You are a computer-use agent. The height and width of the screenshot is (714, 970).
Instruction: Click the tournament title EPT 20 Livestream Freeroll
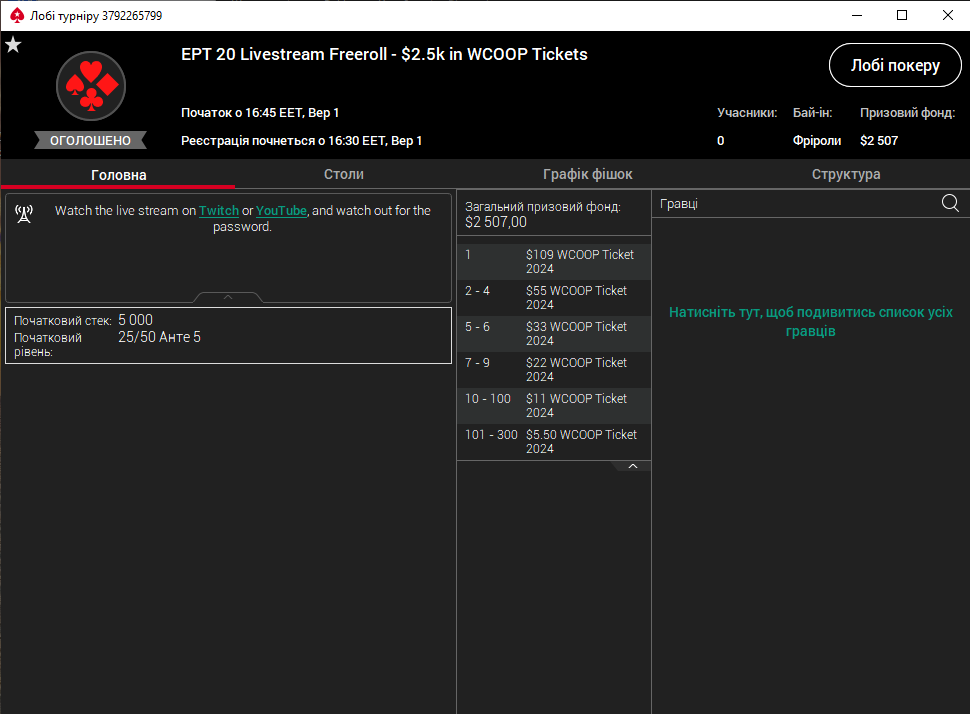(384, 54)
